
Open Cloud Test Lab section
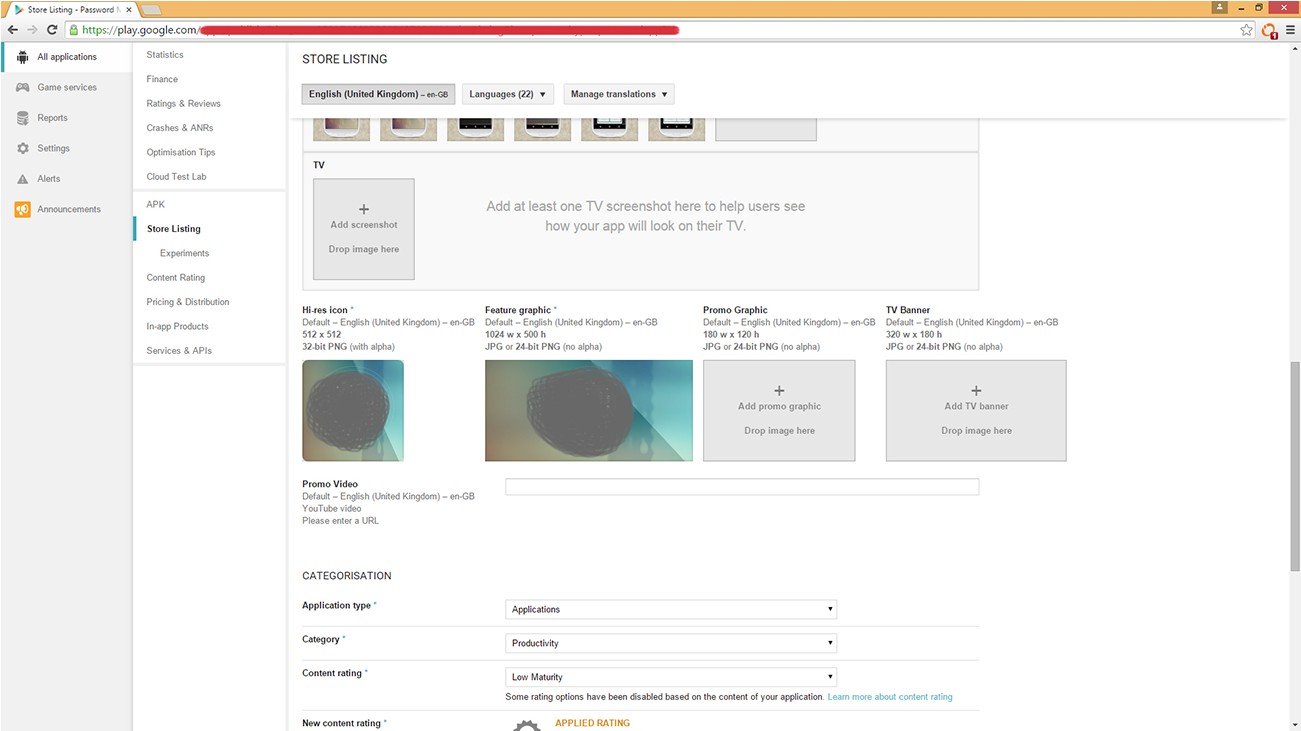(176, 177)
